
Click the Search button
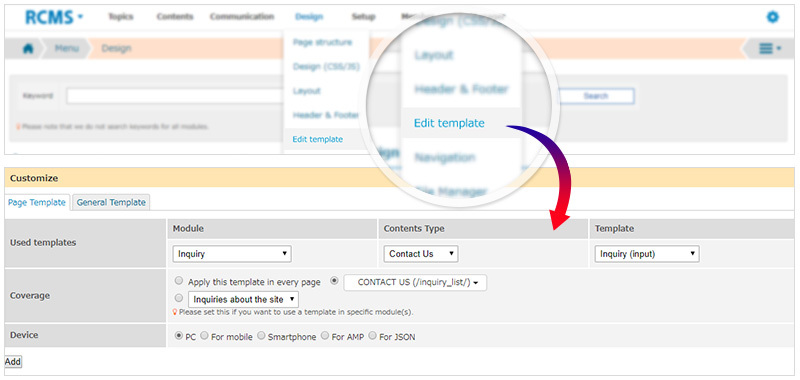(x=595, y=96)
